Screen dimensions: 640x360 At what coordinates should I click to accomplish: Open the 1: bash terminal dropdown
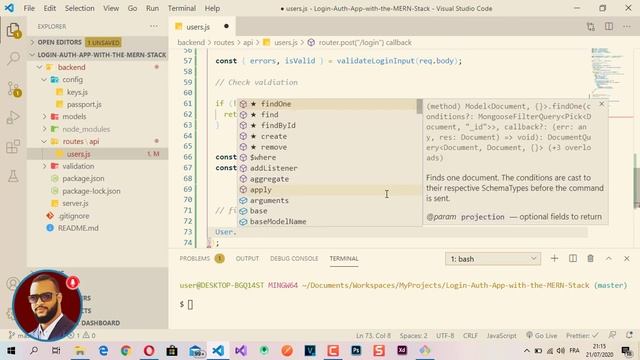point(493,259)
